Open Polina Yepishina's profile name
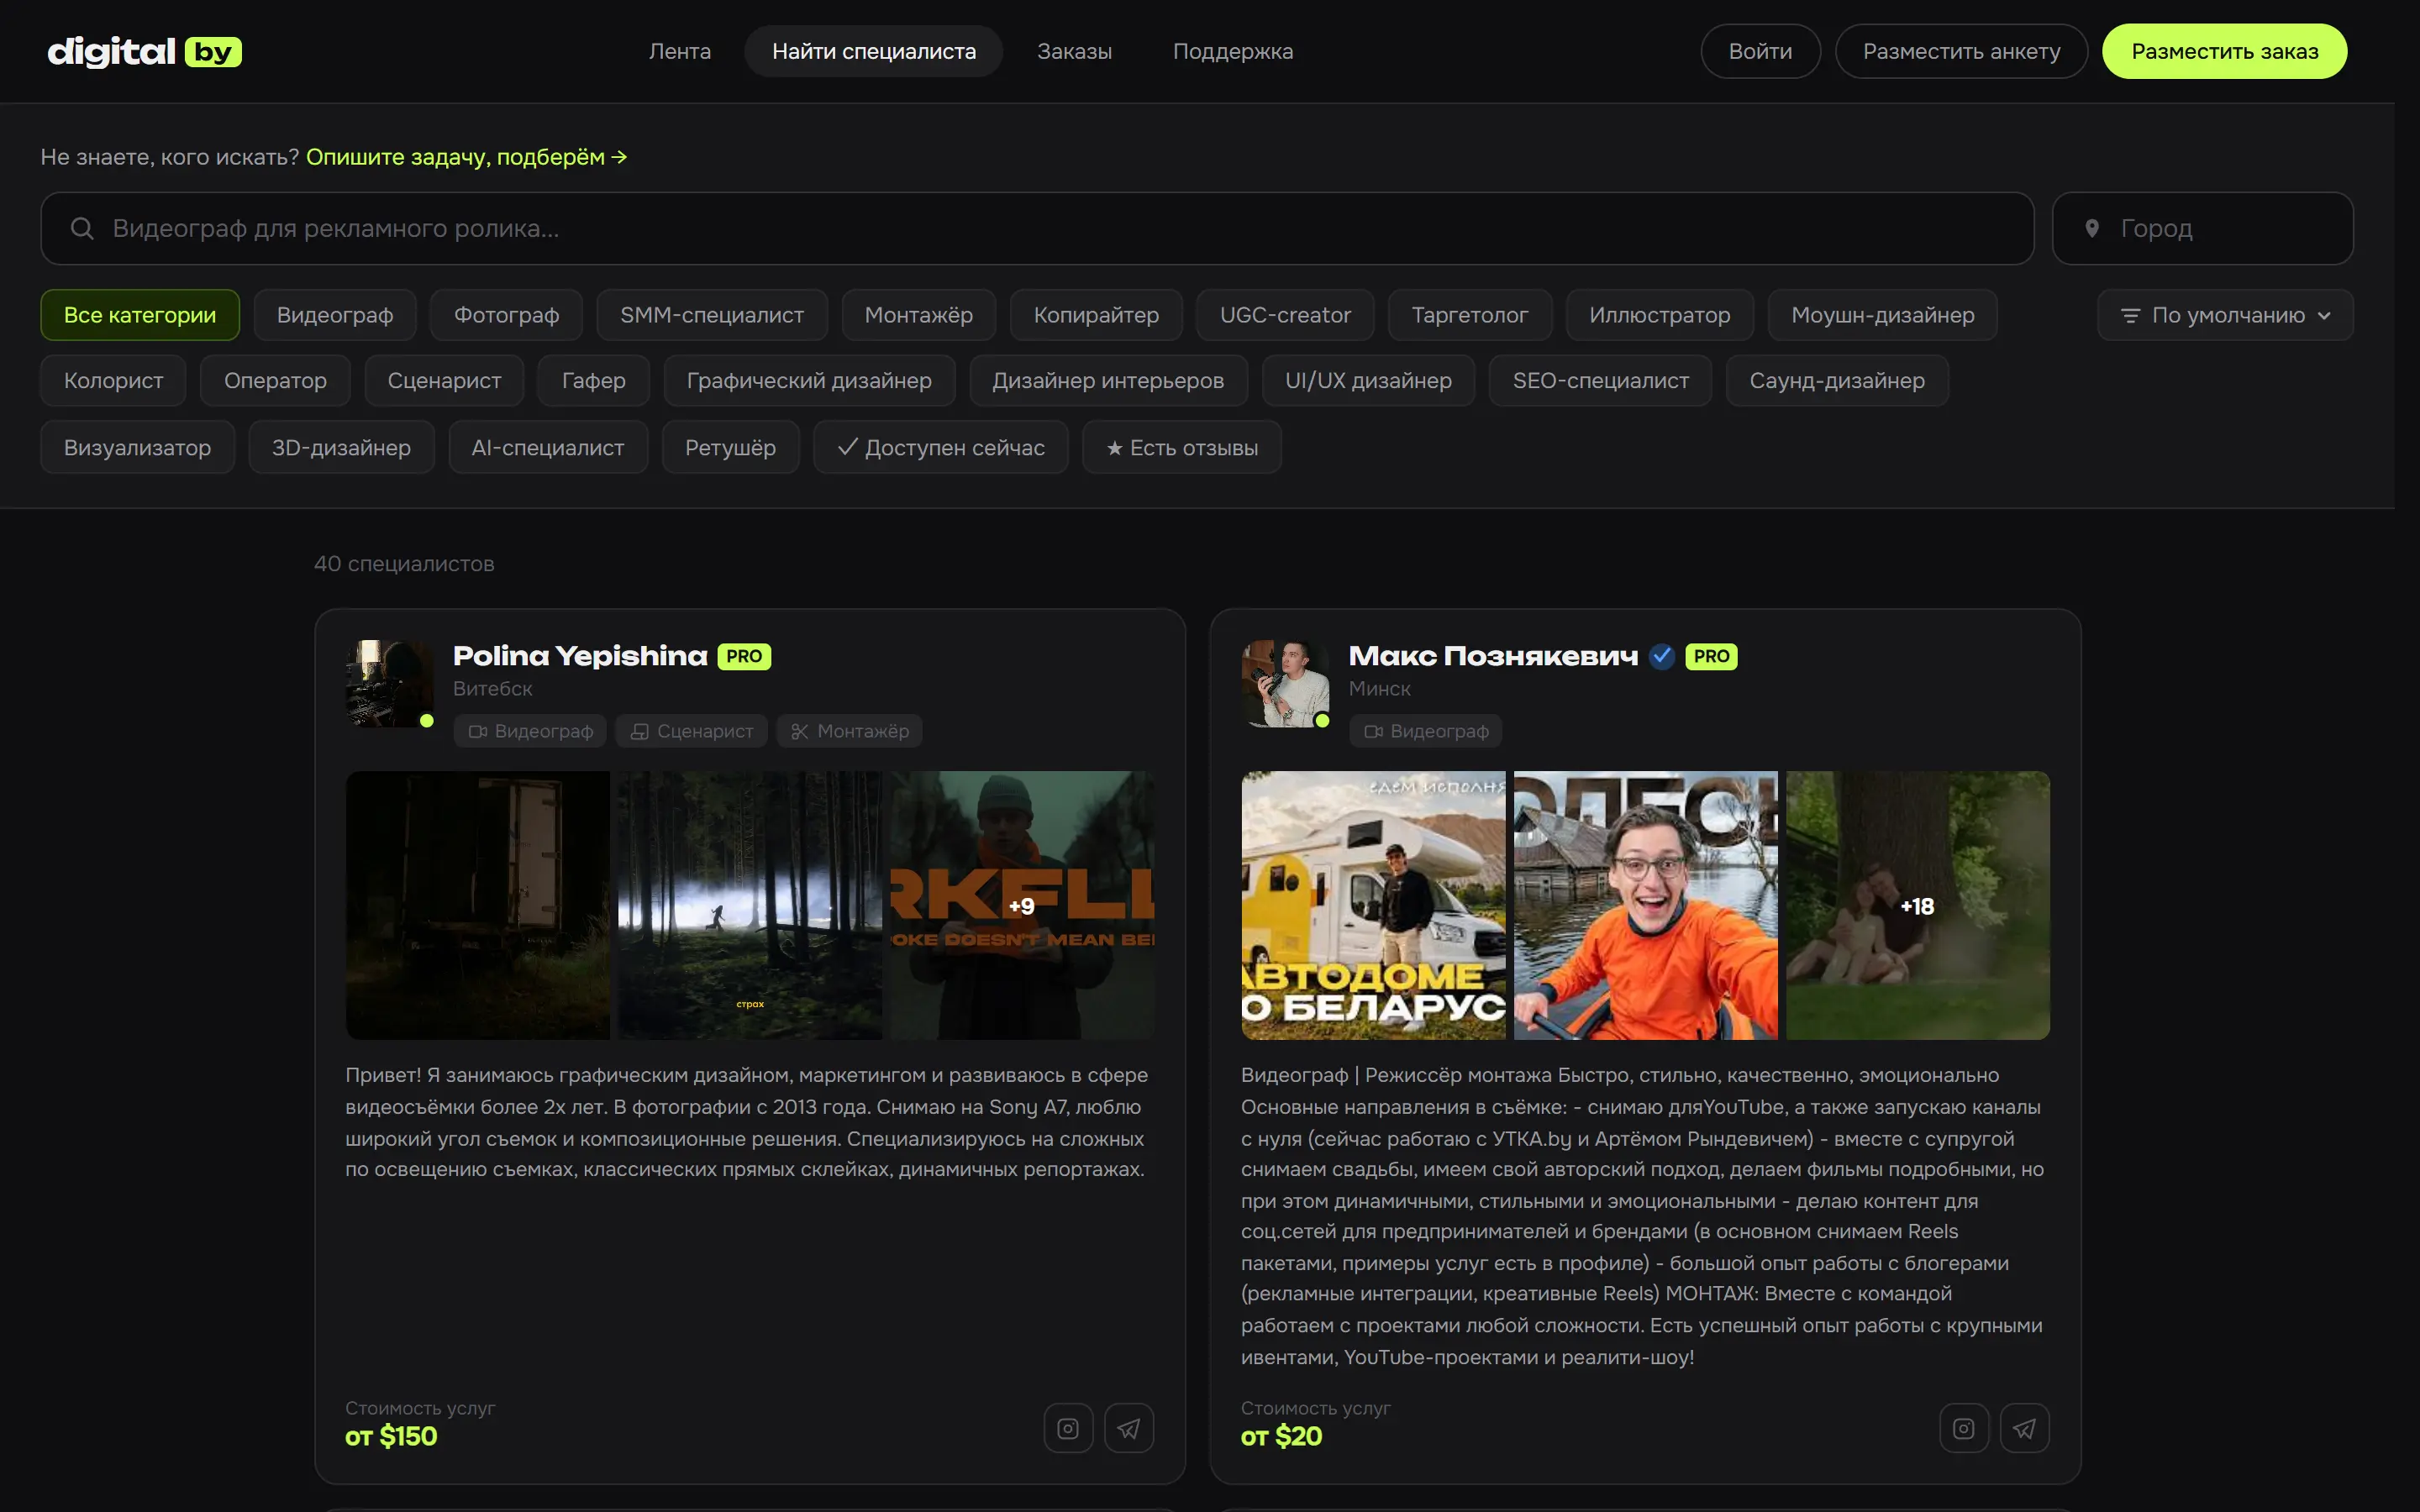The height and width of the screenshot is (1512, 2420). [x=580, y=656]
